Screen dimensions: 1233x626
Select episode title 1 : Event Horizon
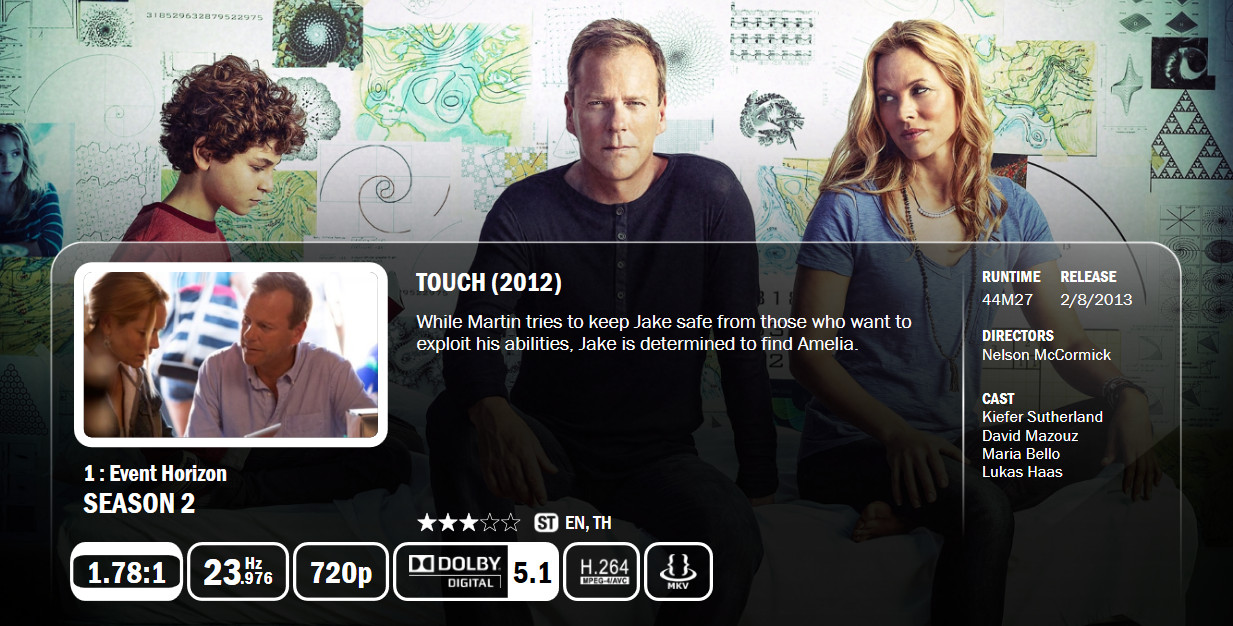pos(155,473)
